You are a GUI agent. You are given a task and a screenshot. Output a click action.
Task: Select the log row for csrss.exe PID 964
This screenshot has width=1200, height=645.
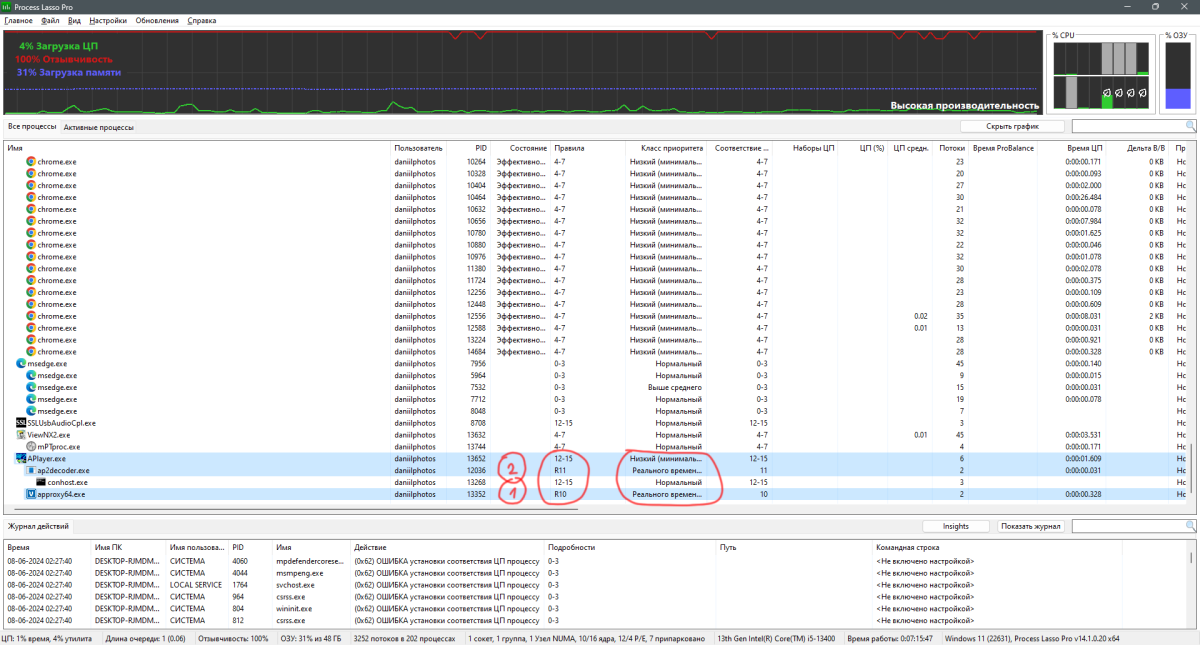pos(596,597)
